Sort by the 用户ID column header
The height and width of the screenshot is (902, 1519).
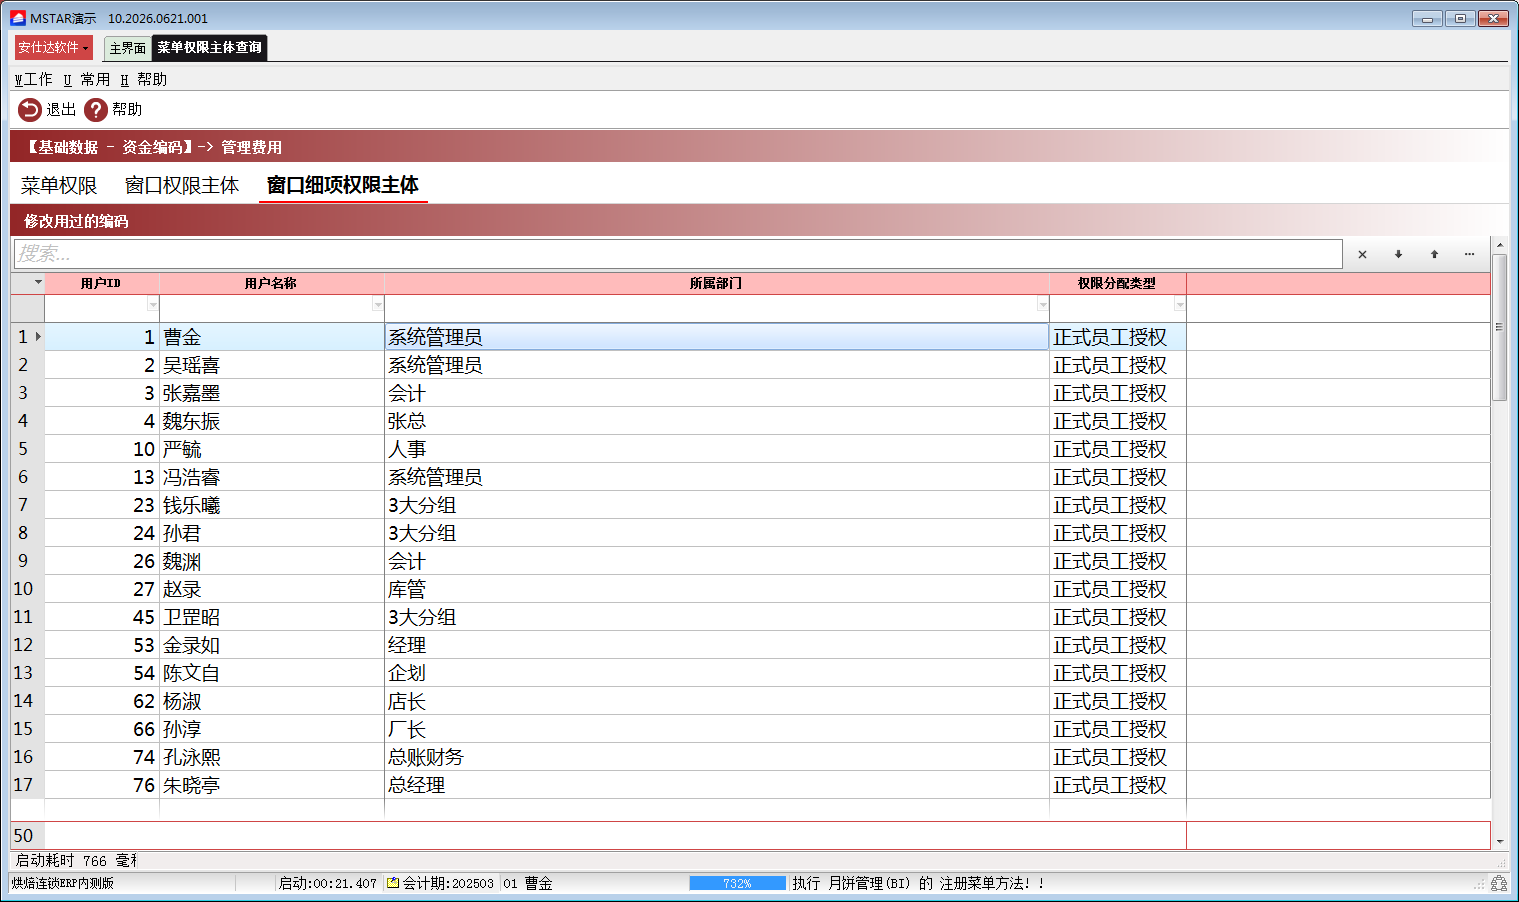click(101, 283)
